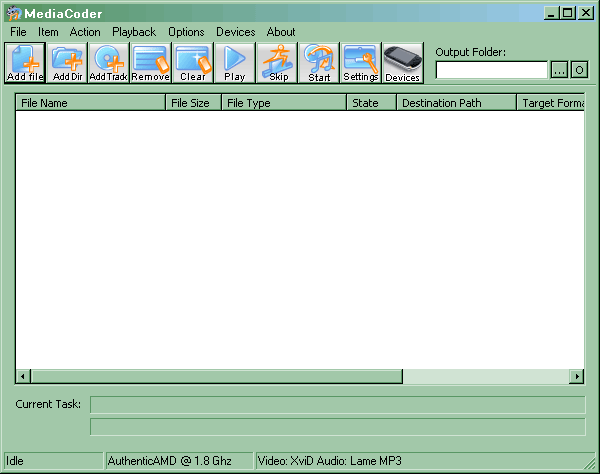Click the Target Format column header
This screenshot has width=600, height=474.
coord(551,103)
